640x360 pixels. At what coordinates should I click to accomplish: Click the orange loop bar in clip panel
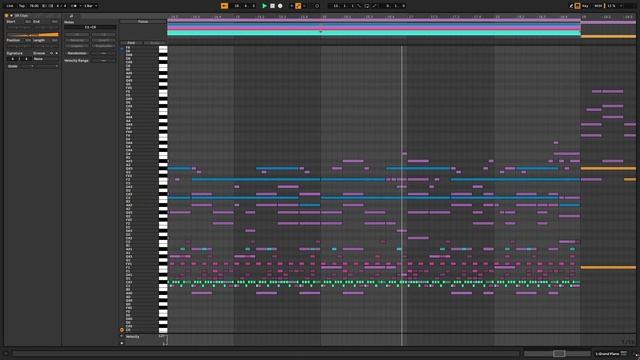click(x=32, y=35)
